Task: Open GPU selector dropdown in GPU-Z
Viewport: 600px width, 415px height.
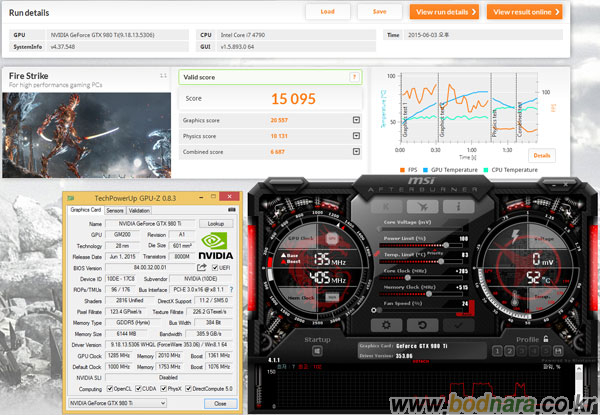Action: [x=117, y=403]
